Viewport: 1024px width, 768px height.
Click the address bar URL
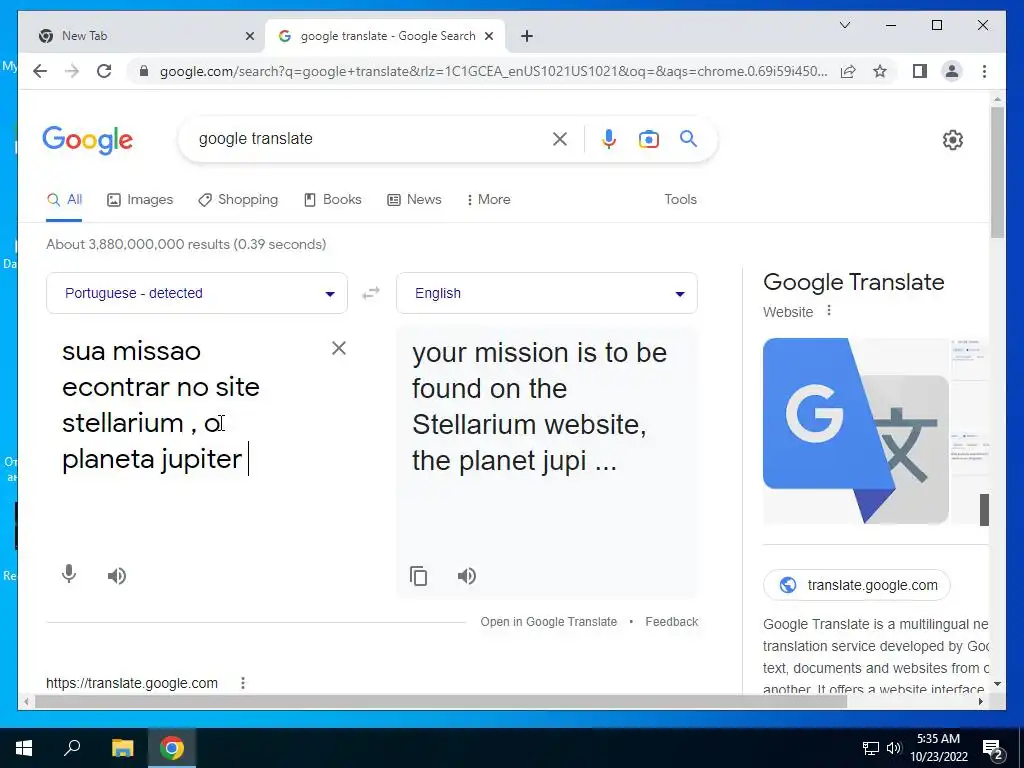pos(493,71)
